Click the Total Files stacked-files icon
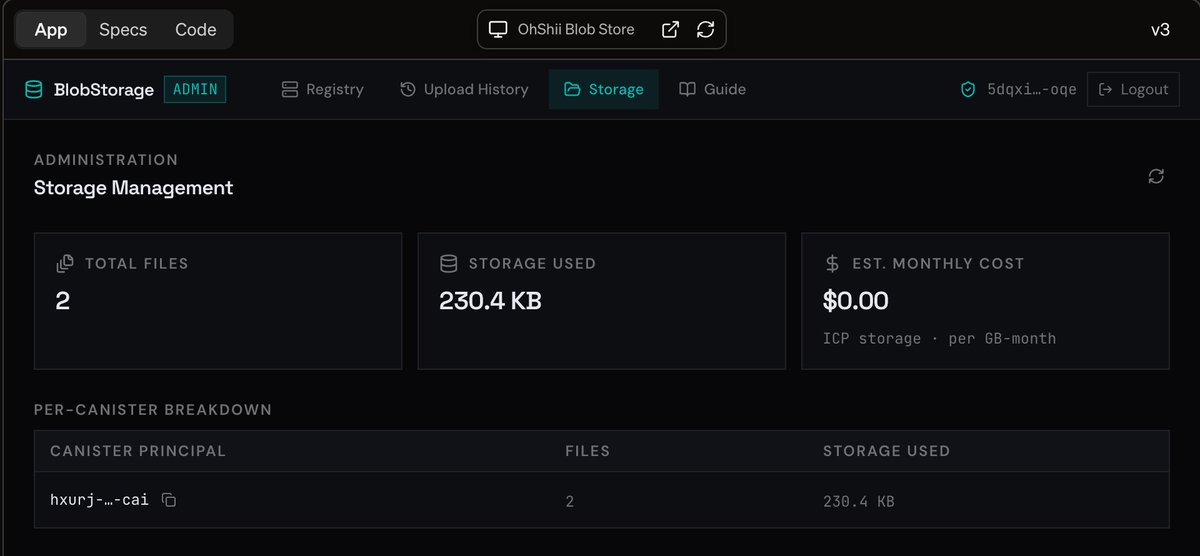1200x556 pixels. point(65,264)
